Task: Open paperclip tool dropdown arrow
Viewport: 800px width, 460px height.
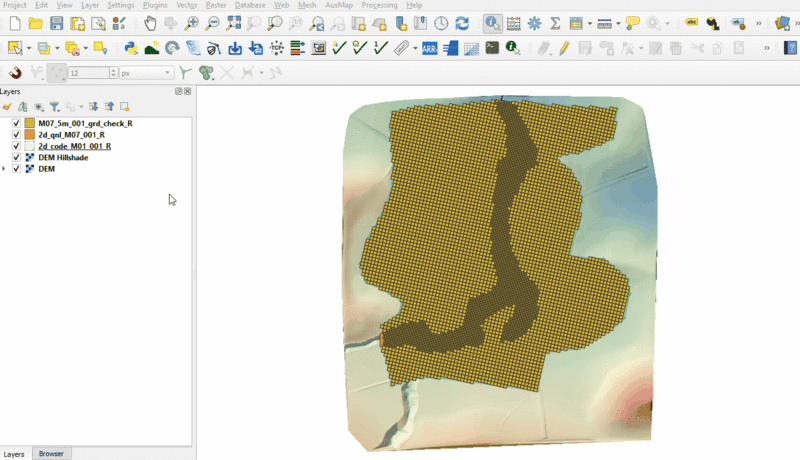Action: pyautogui.click(x=415, y=49)
